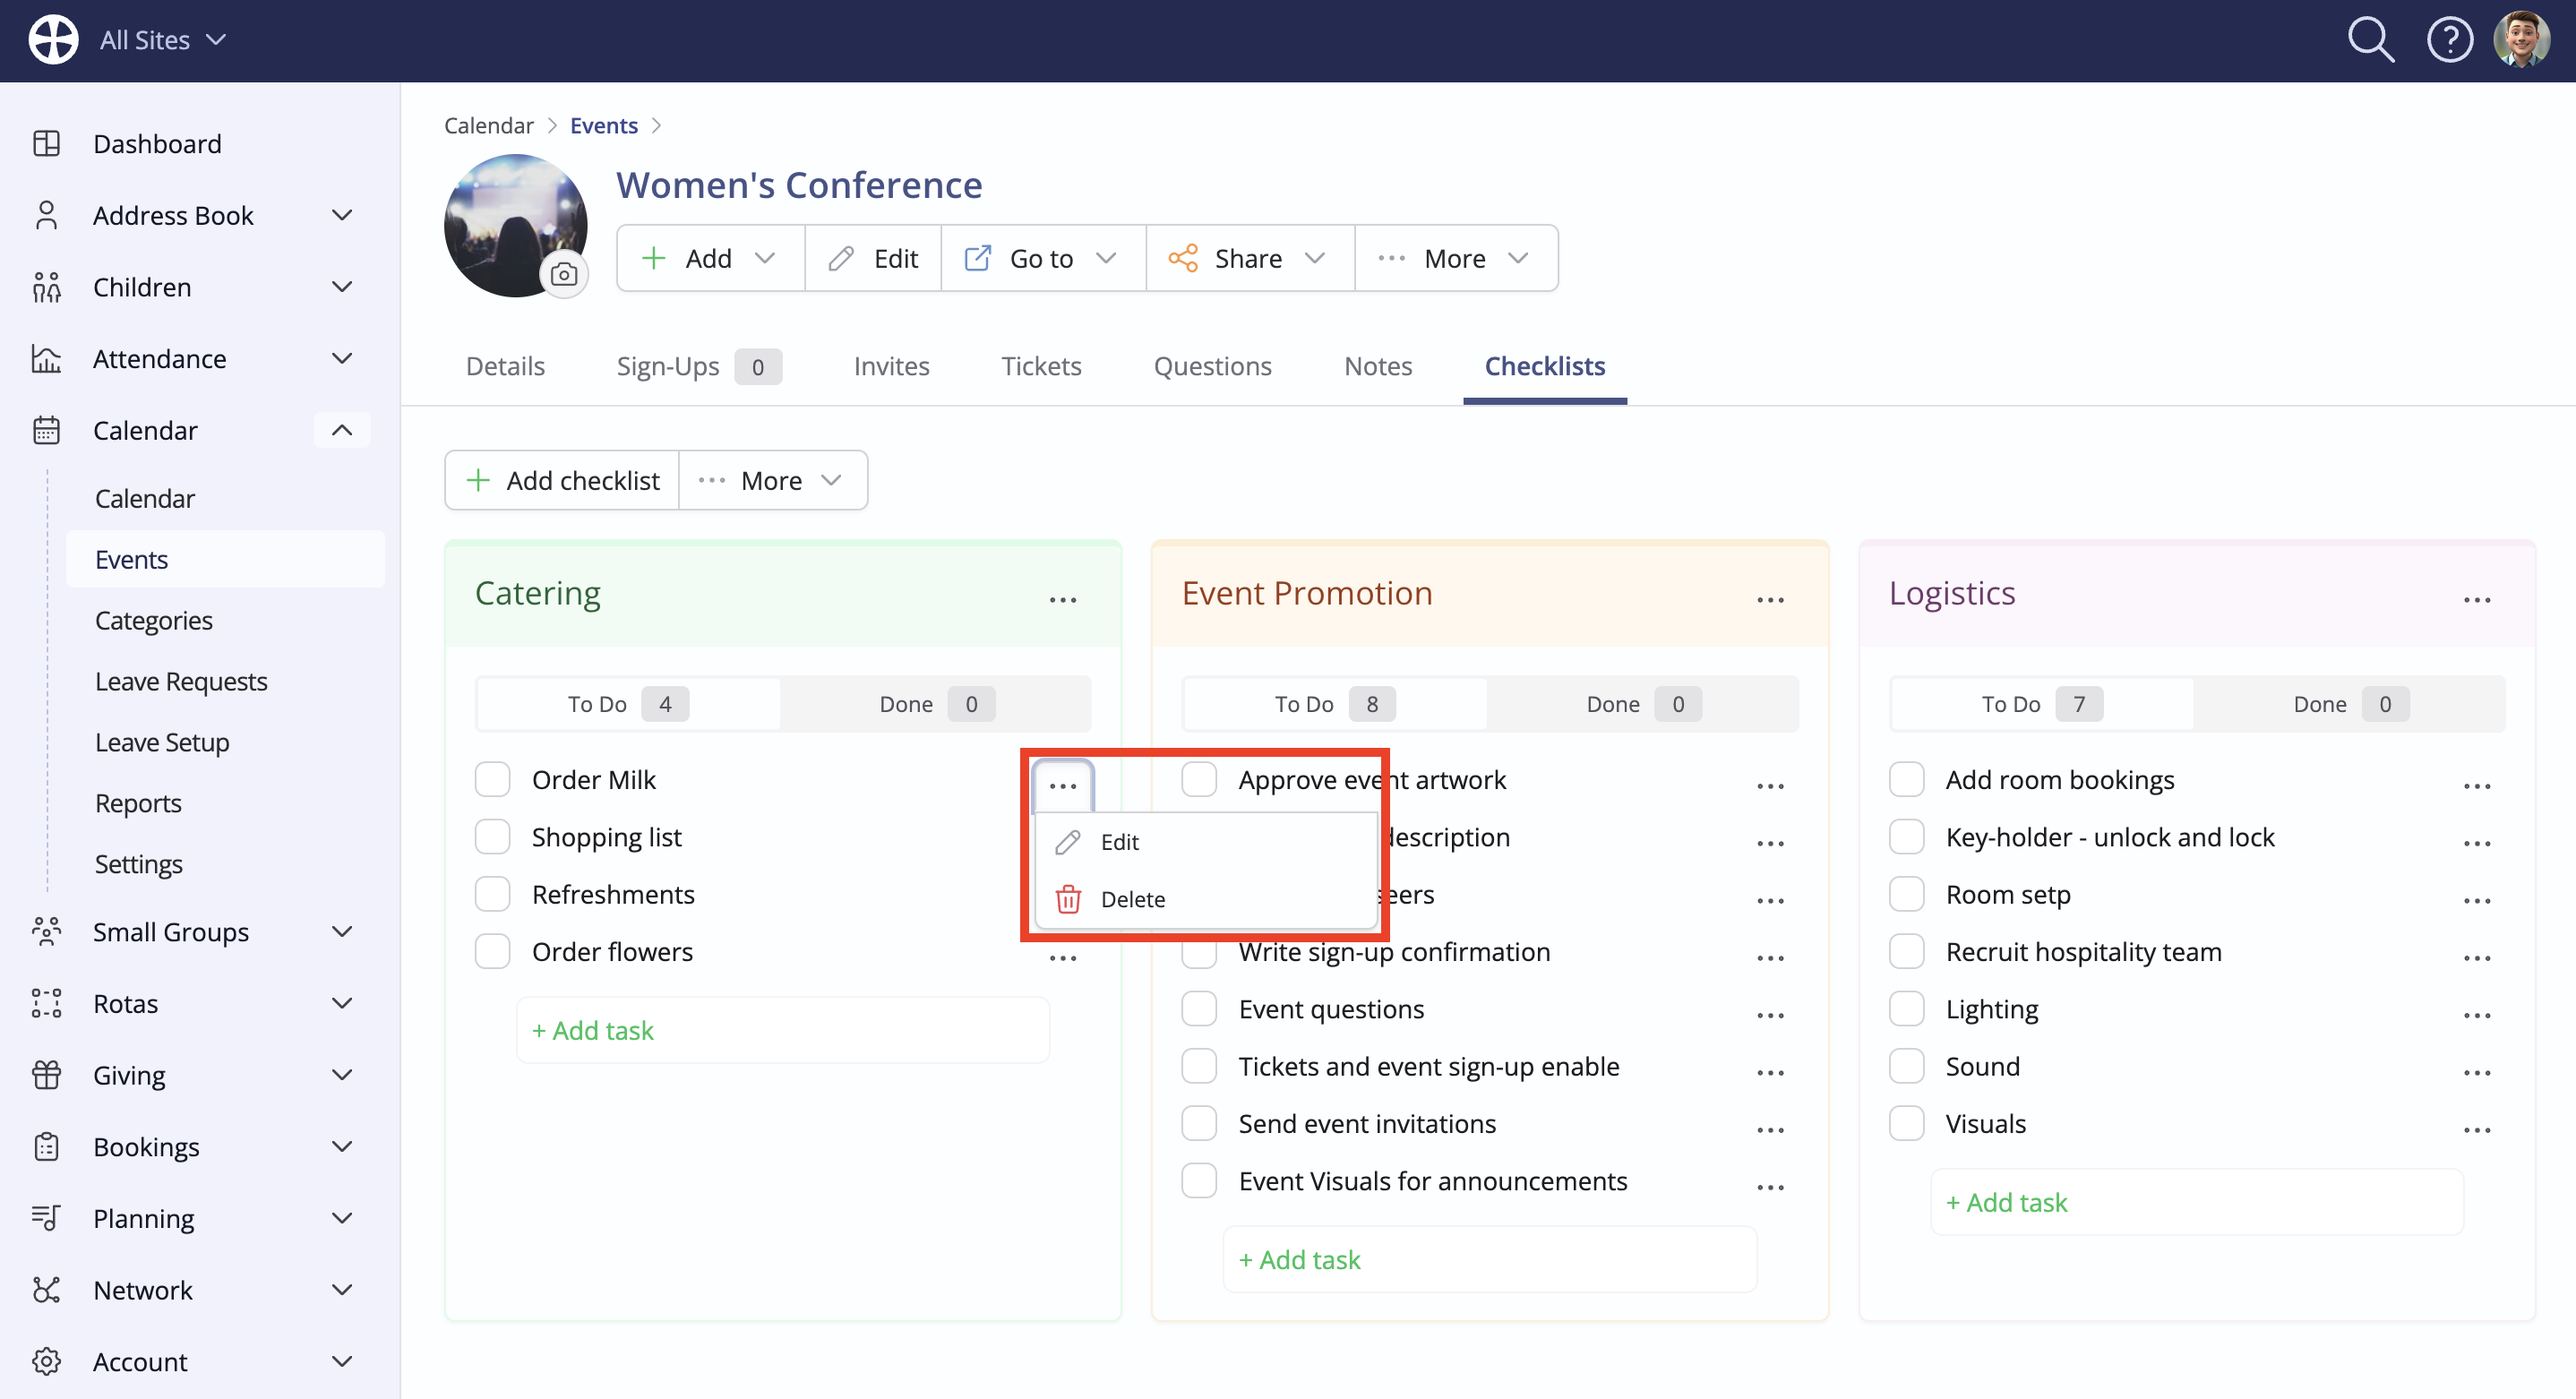Open options for Visuals task

(2477, 1129)
